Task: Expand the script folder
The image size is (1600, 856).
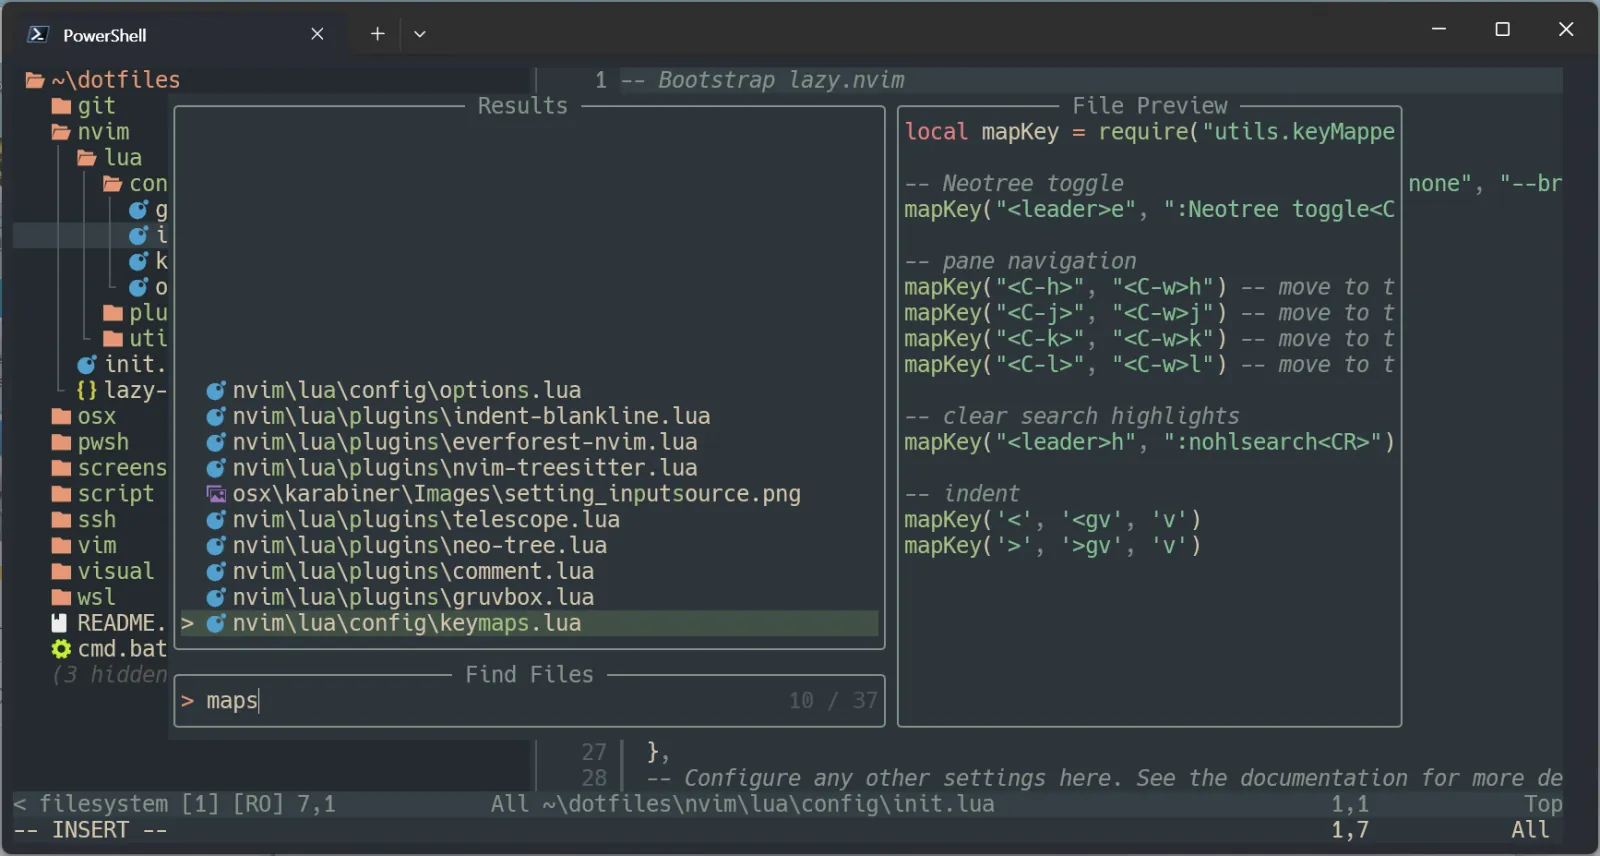Action: (x=103, y=495)
